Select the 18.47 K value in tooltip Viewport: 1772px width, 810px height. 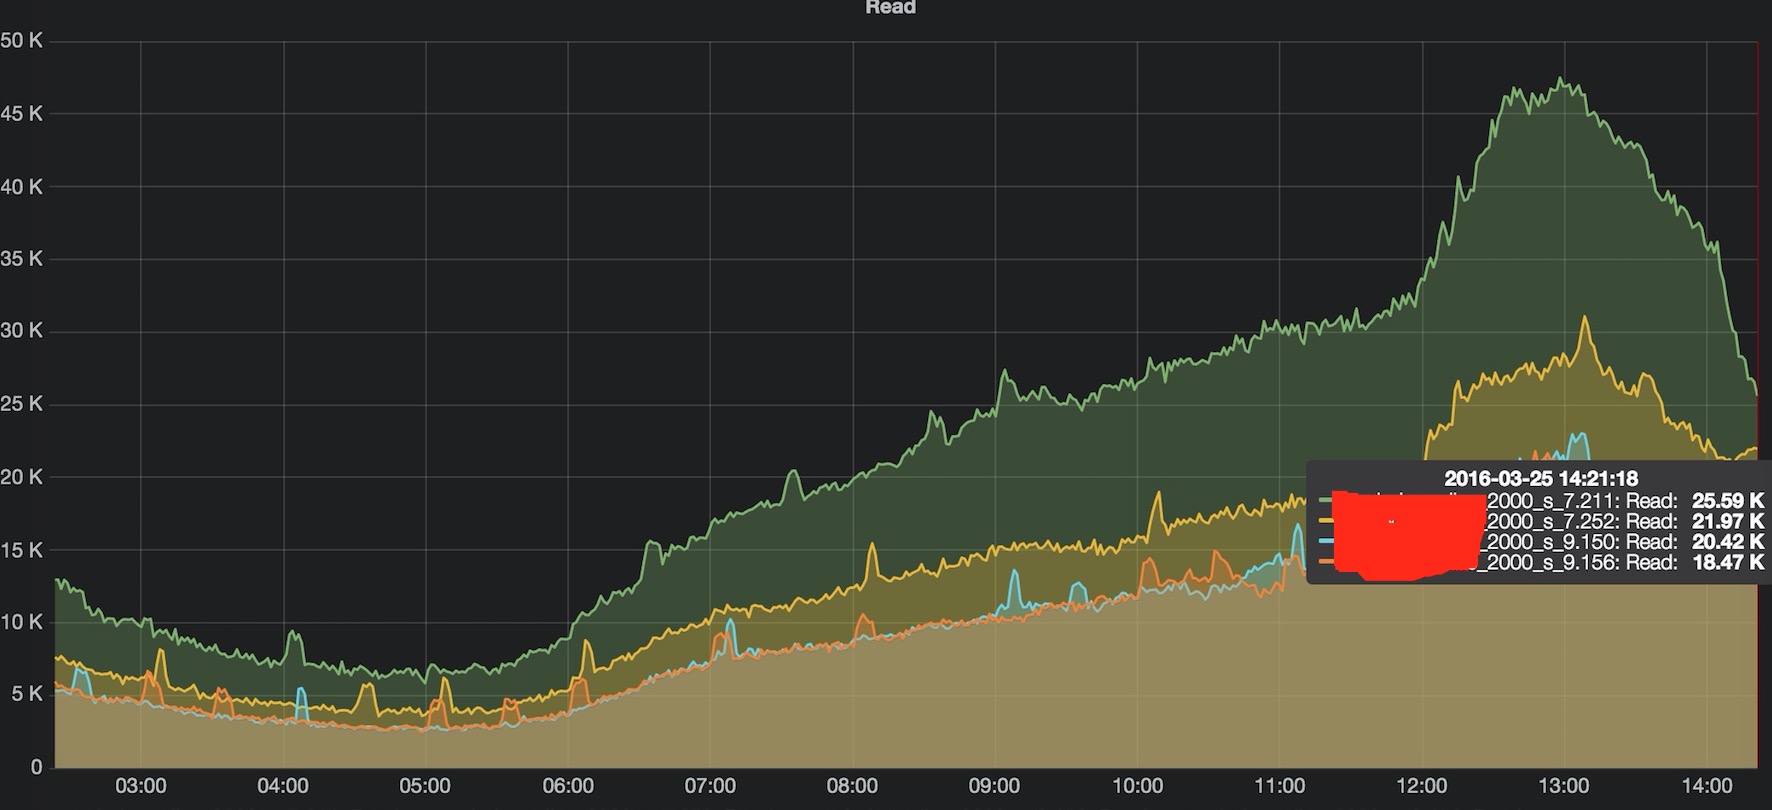tap(1727, 562)
